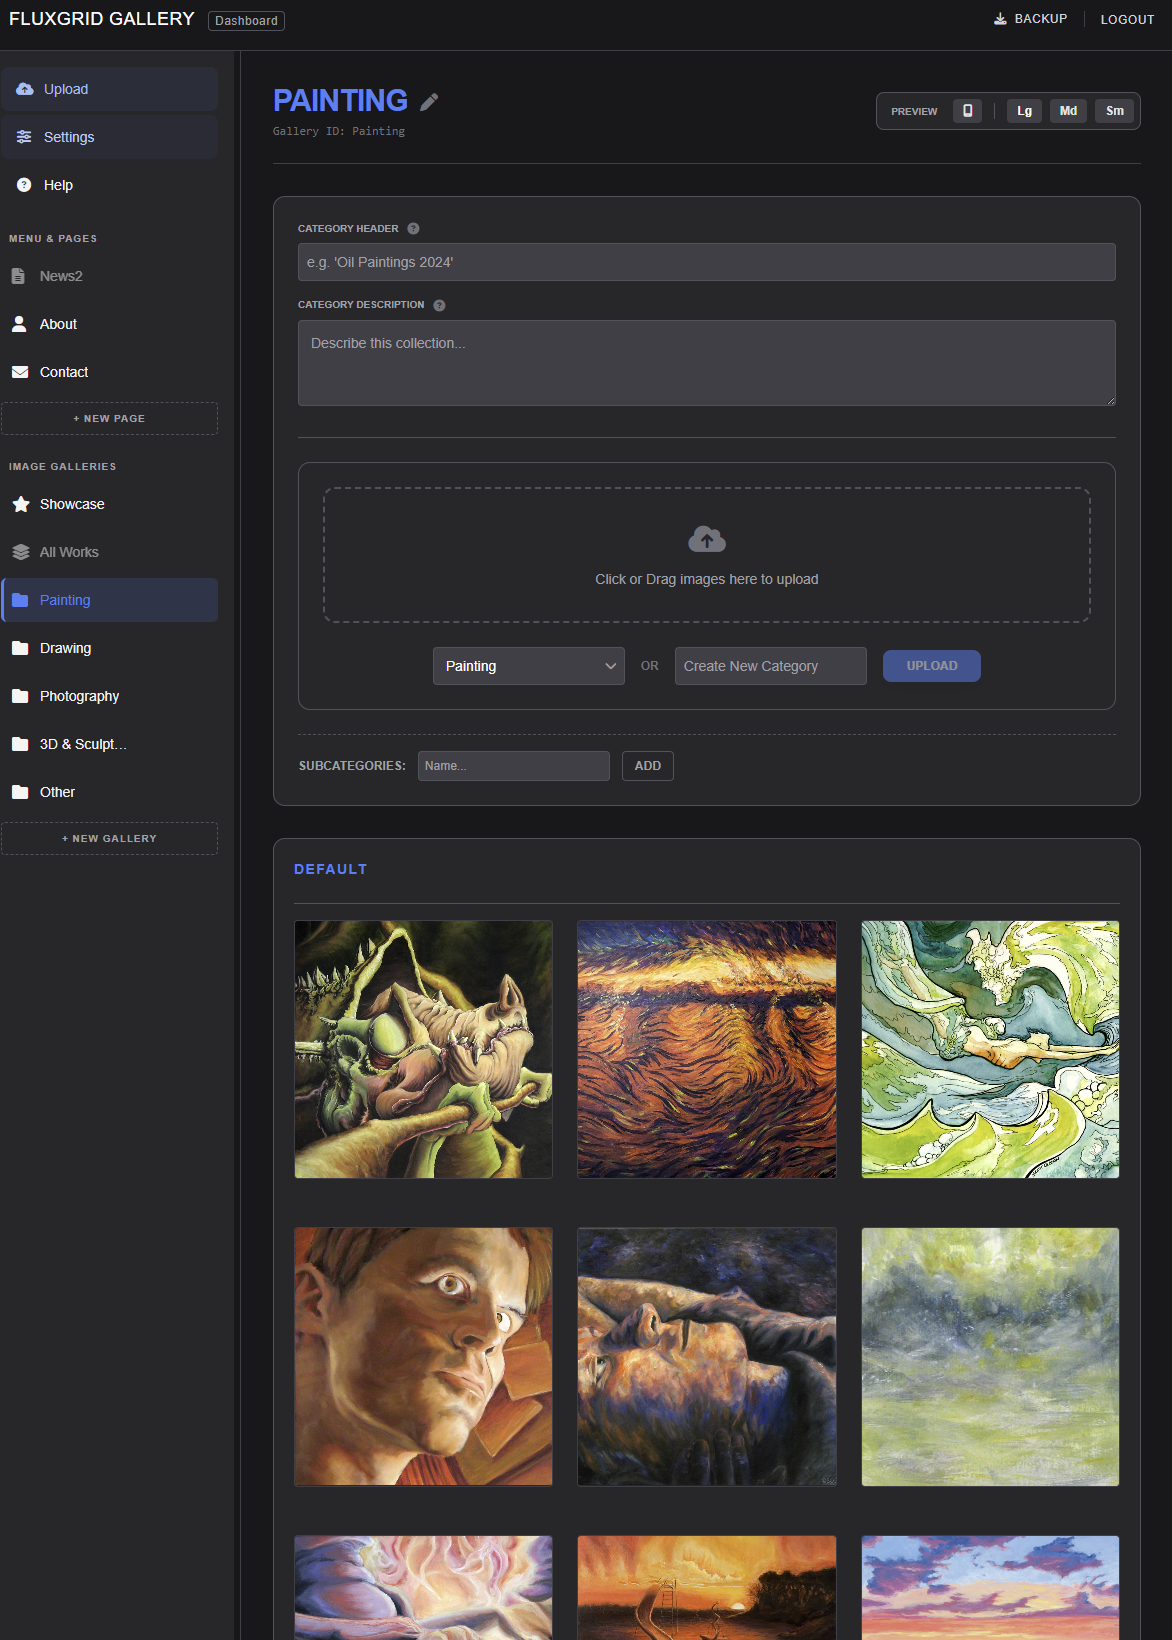This screenshot has width=1172, height=1640.
Task: Focus the Category Description textarea
Action: coord(707,363)
